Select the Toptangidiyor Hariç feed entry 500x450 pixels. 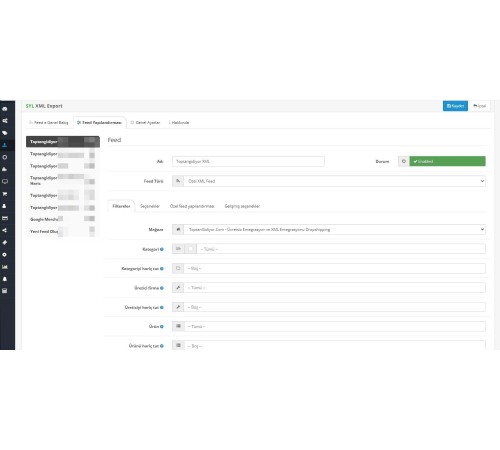point(63,180)
